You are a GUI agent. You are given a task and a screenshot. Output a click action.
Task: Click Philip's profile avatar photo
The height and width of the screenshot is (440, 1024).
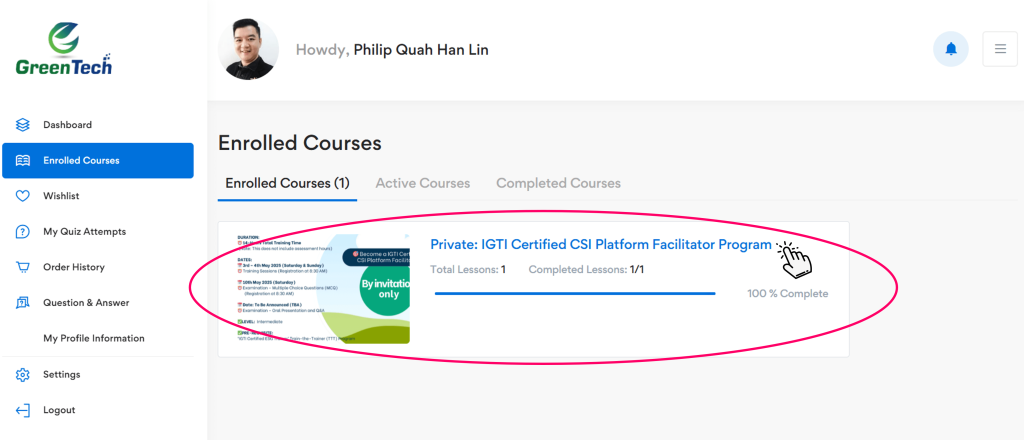248,49
